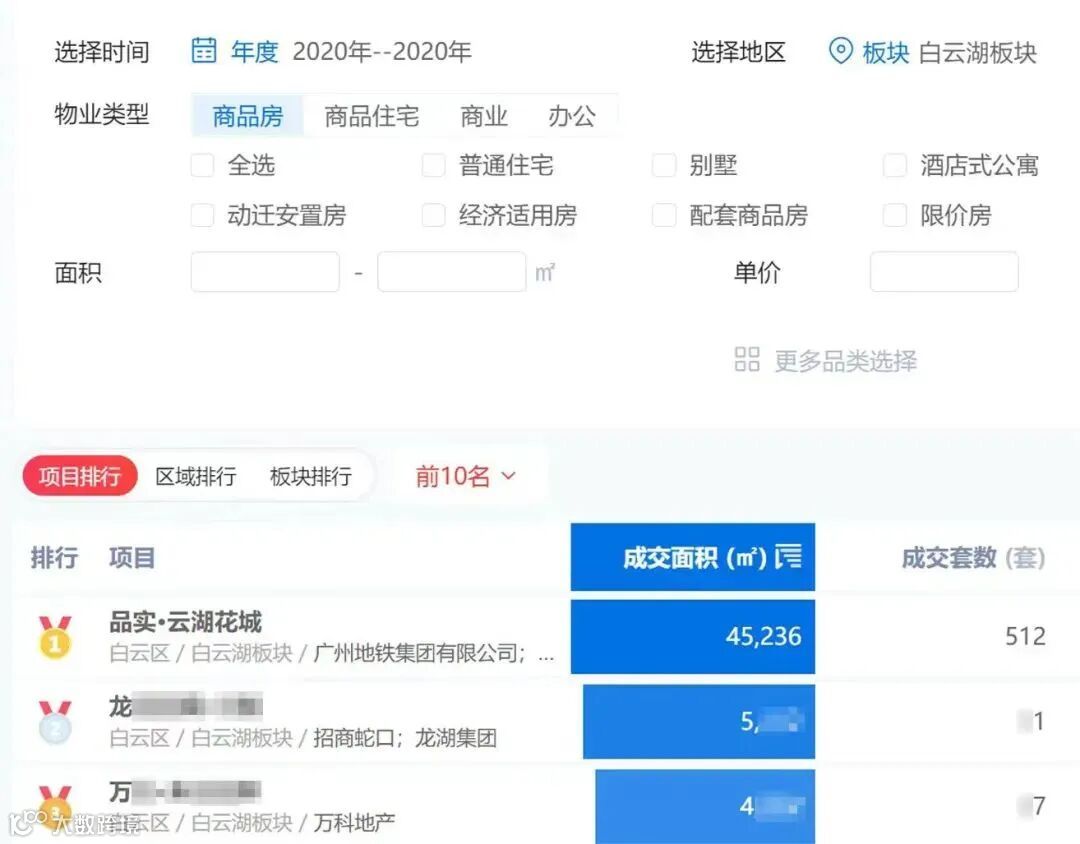Click 更多品类选择 link
The width and height of the screenshot is (1080, 844).
pyautogui.click(x=846, y=360)
